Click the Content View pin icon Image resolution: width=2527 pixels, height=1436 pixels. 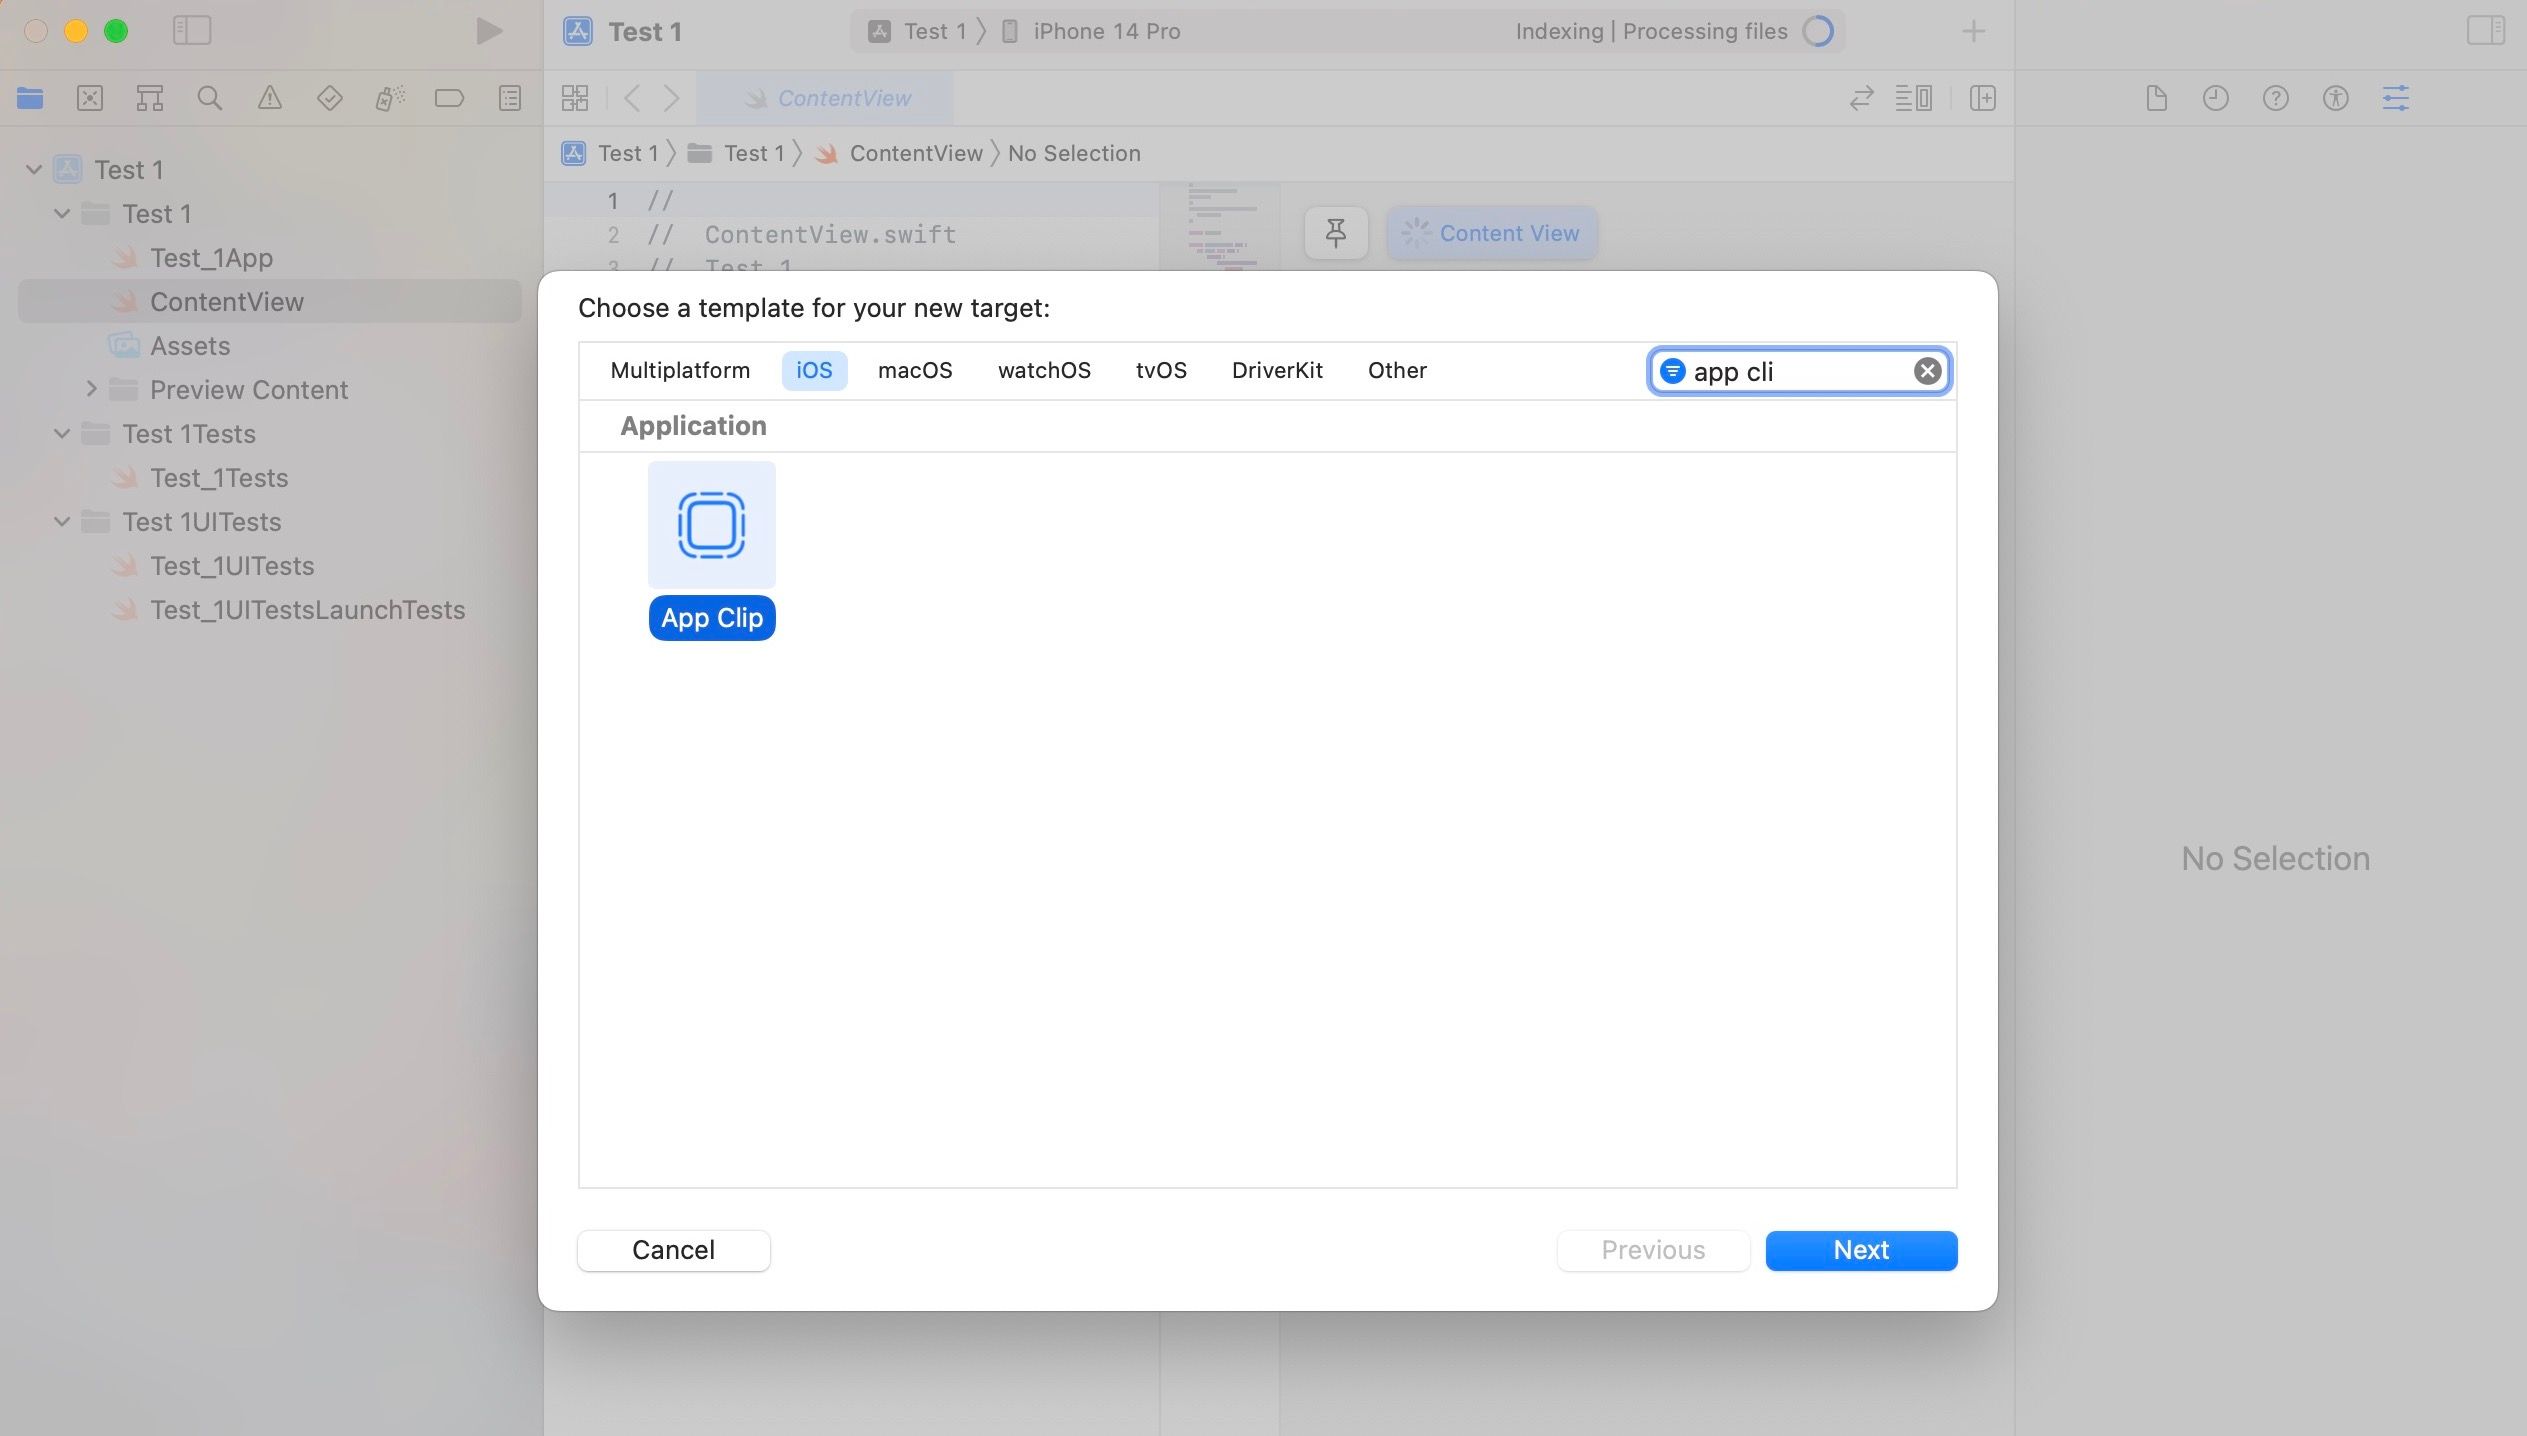pos(1336,231)
